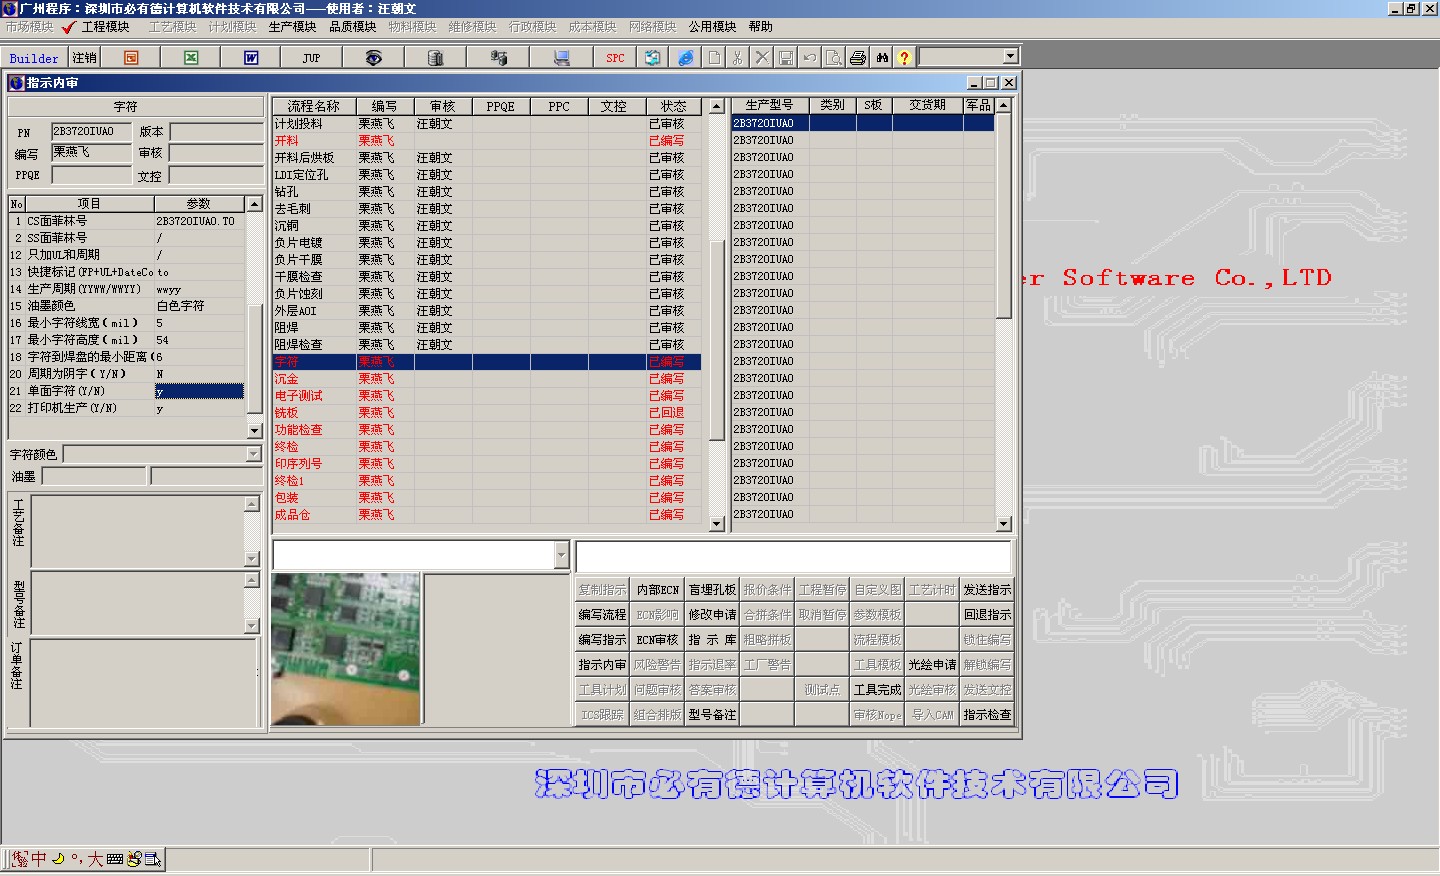Image resolution: width=1440 pixels, height=876 pixels.
Task: Click up arrow of production model list scrollbar
Action: click(x=1004, y=105)
